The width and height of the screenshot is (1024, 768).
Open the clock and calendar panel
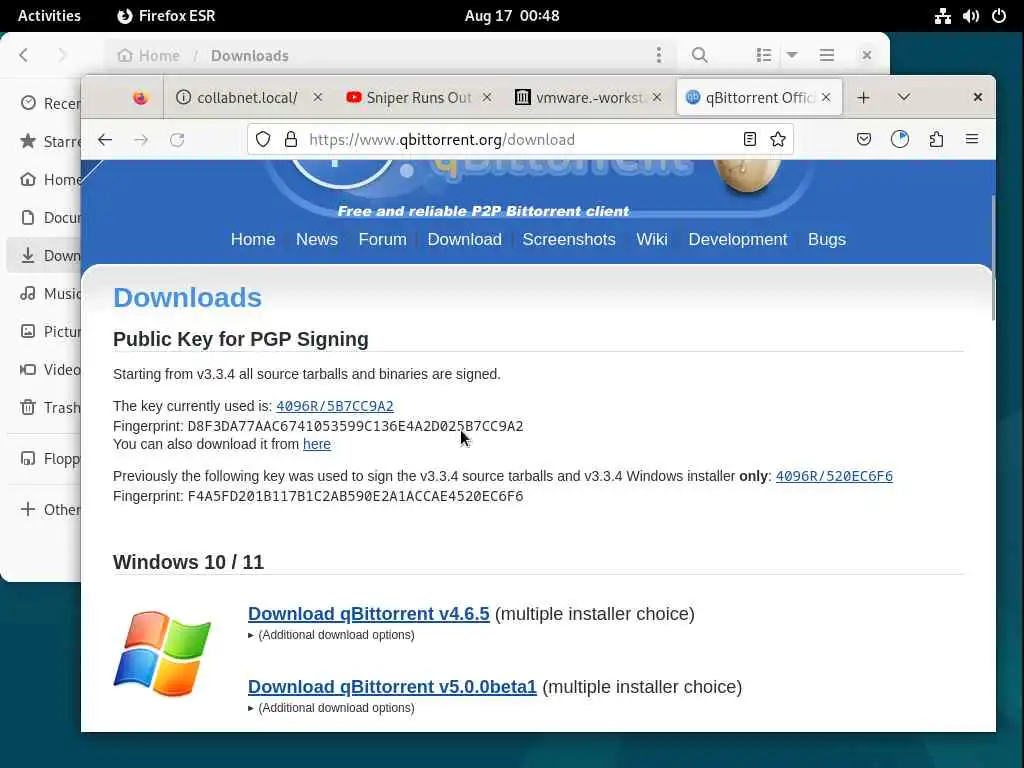tap(512, 16)
